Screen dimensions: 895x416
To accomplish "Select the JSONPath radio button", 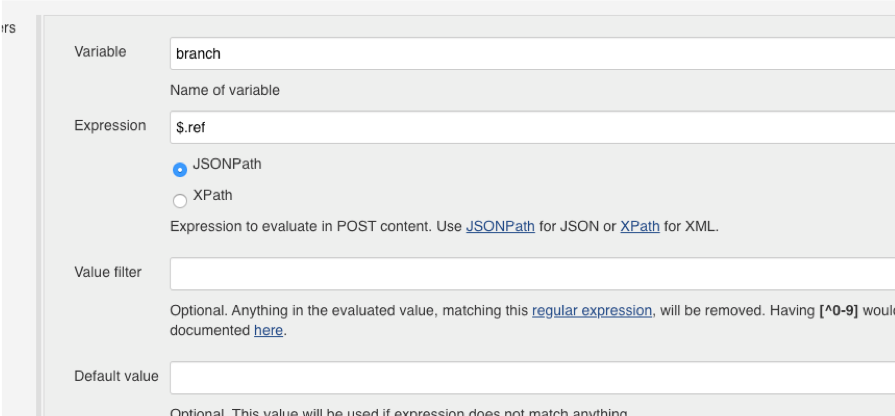I will [x=180, y=170].
